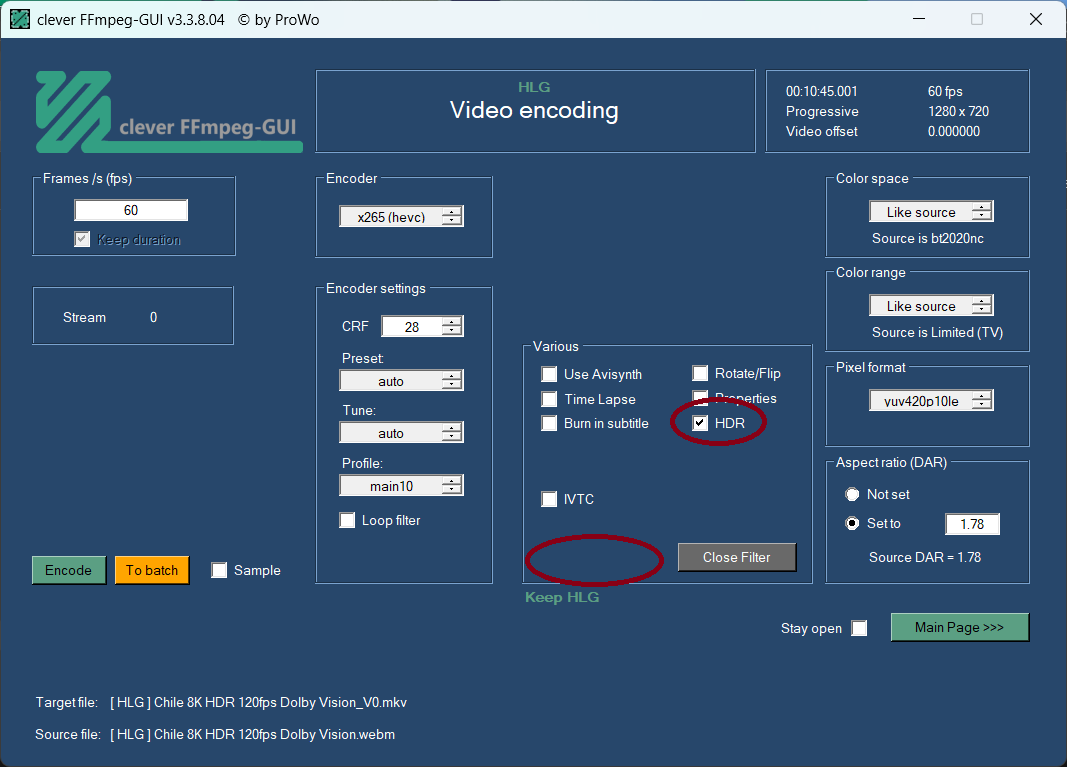Click the app icon in the title bar

[20, 20]
